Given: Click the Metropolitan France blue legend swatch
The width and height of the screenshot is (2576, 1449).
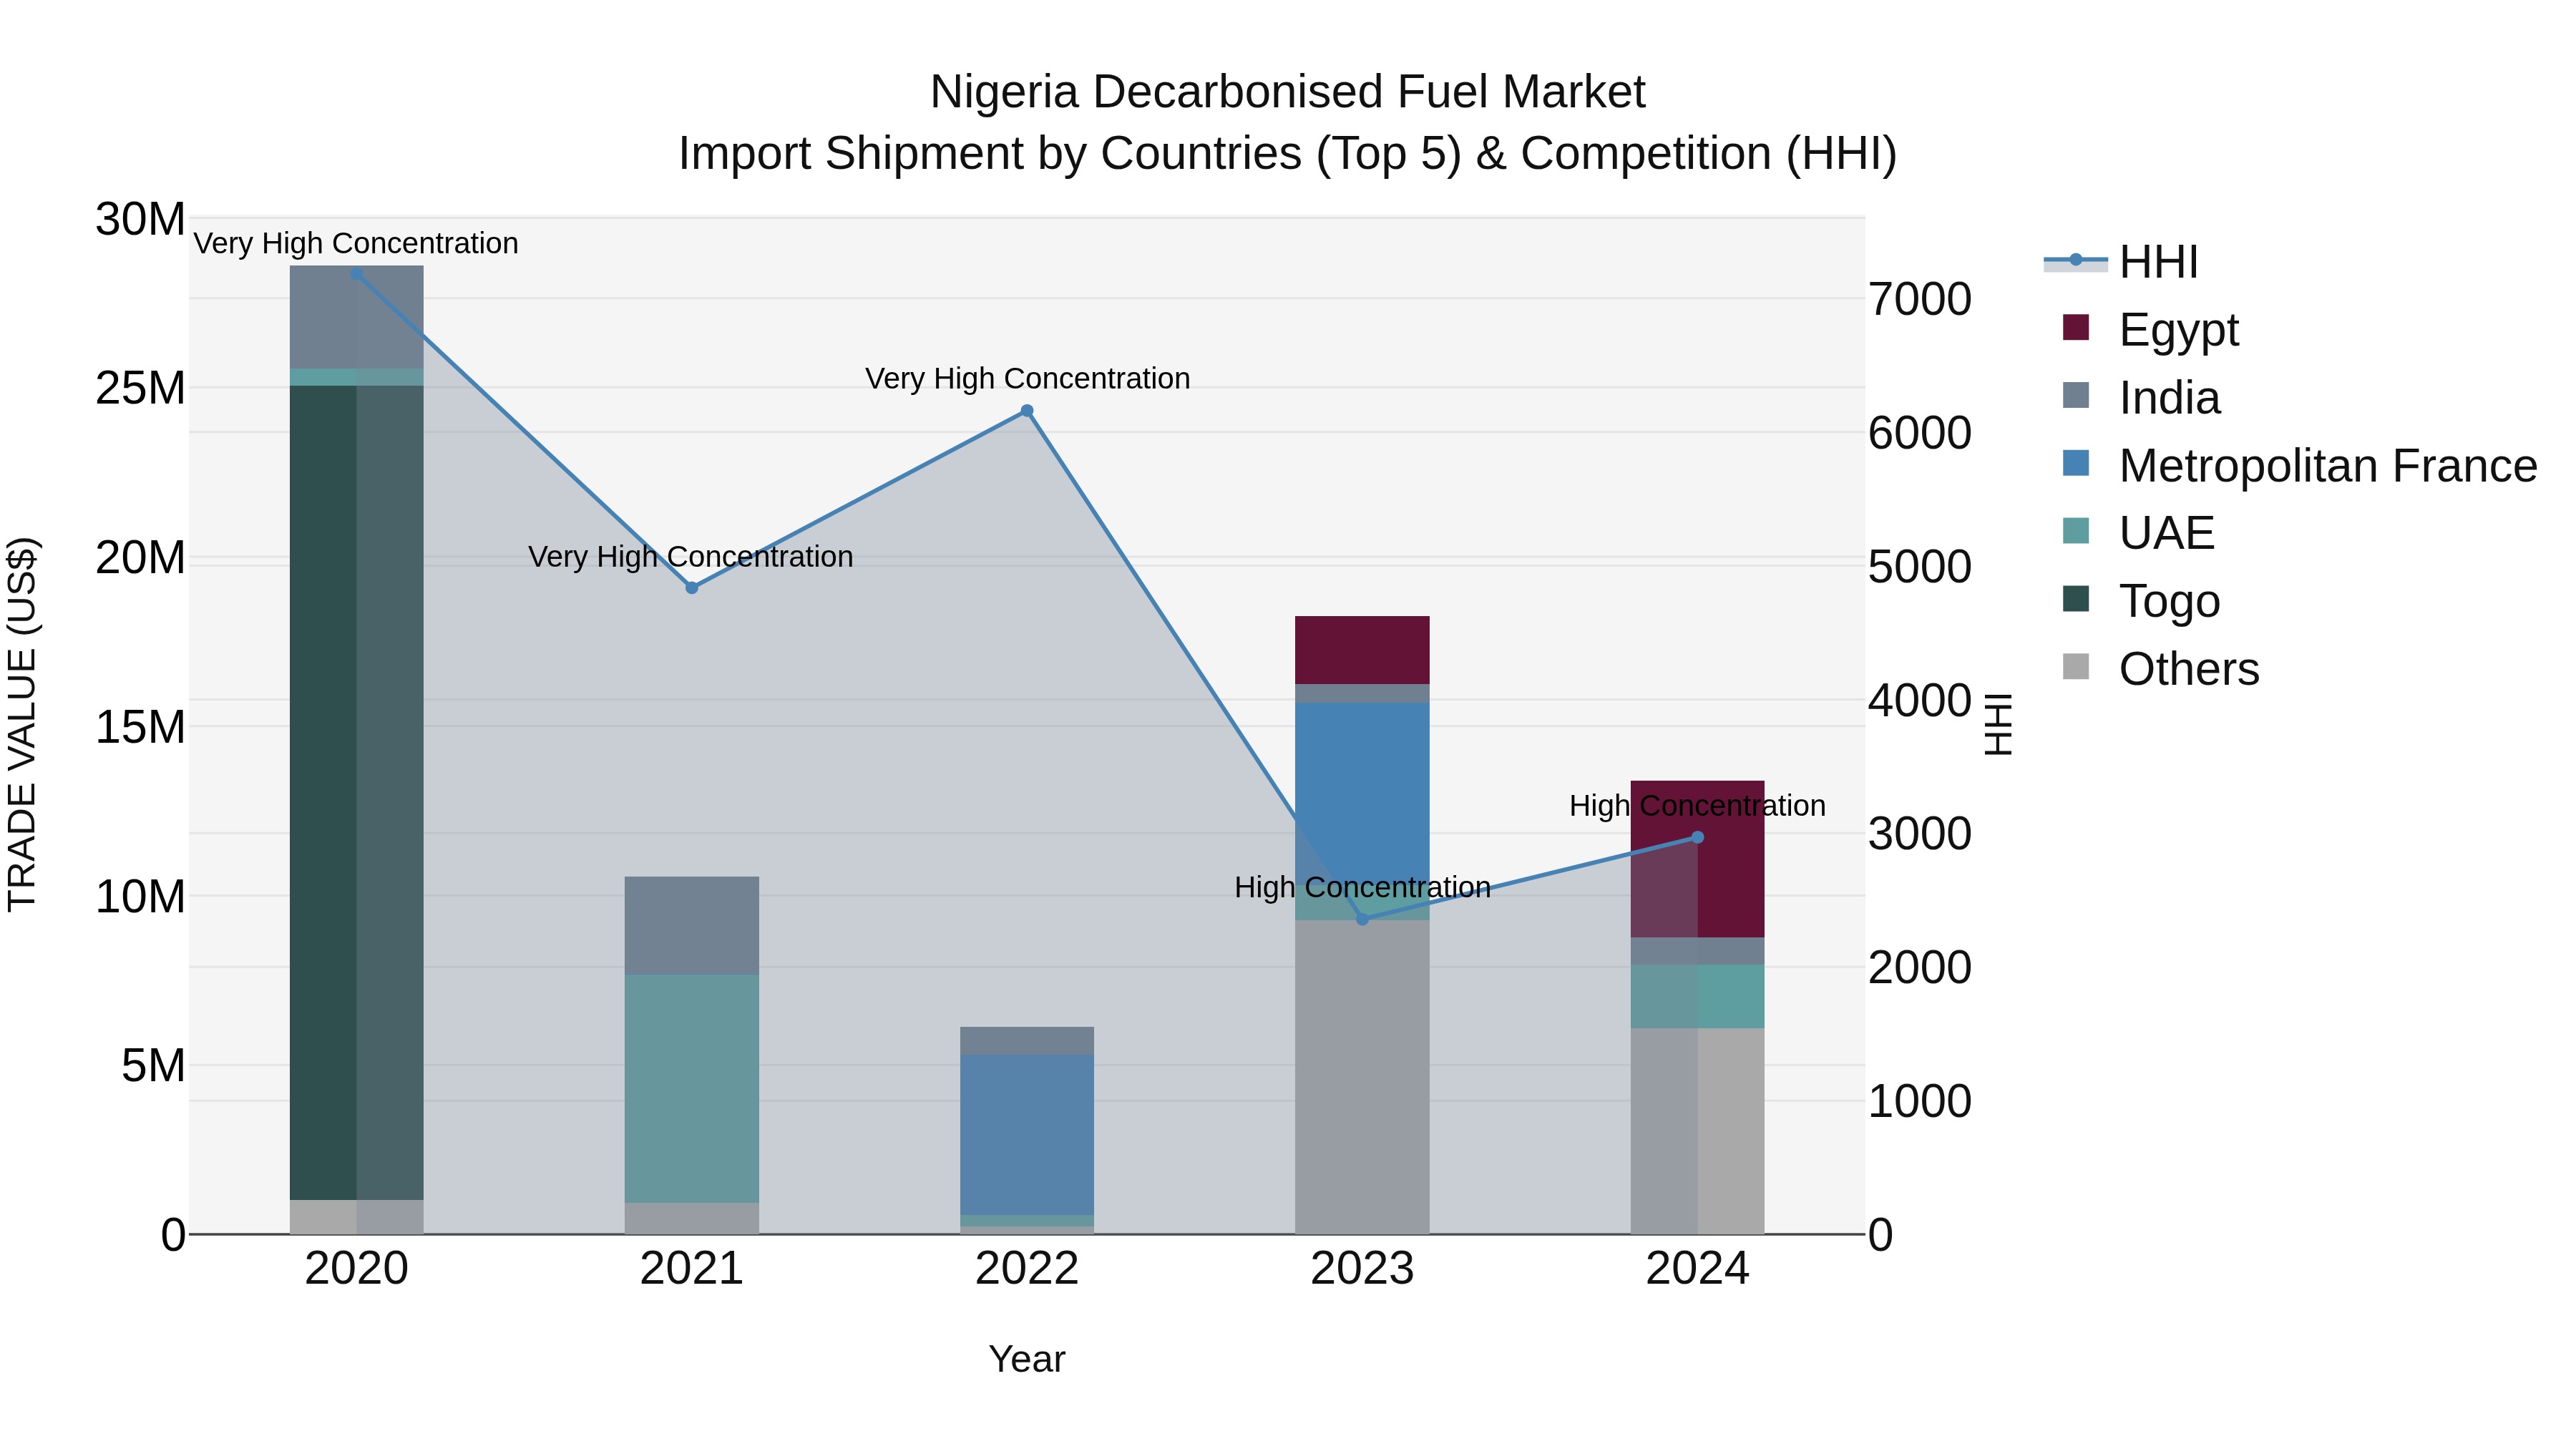Looking at the screenshot, I should coord(2076,463).
